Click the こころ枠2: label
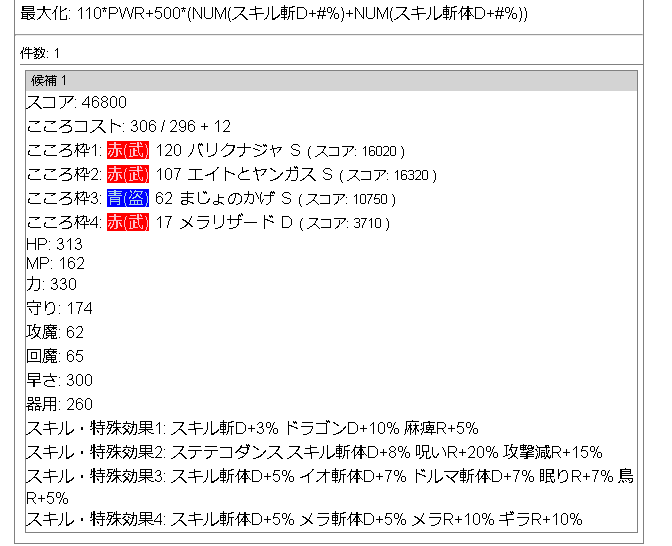Image resolution: width=672 pixels, height=546 pixels. point(64,174)
